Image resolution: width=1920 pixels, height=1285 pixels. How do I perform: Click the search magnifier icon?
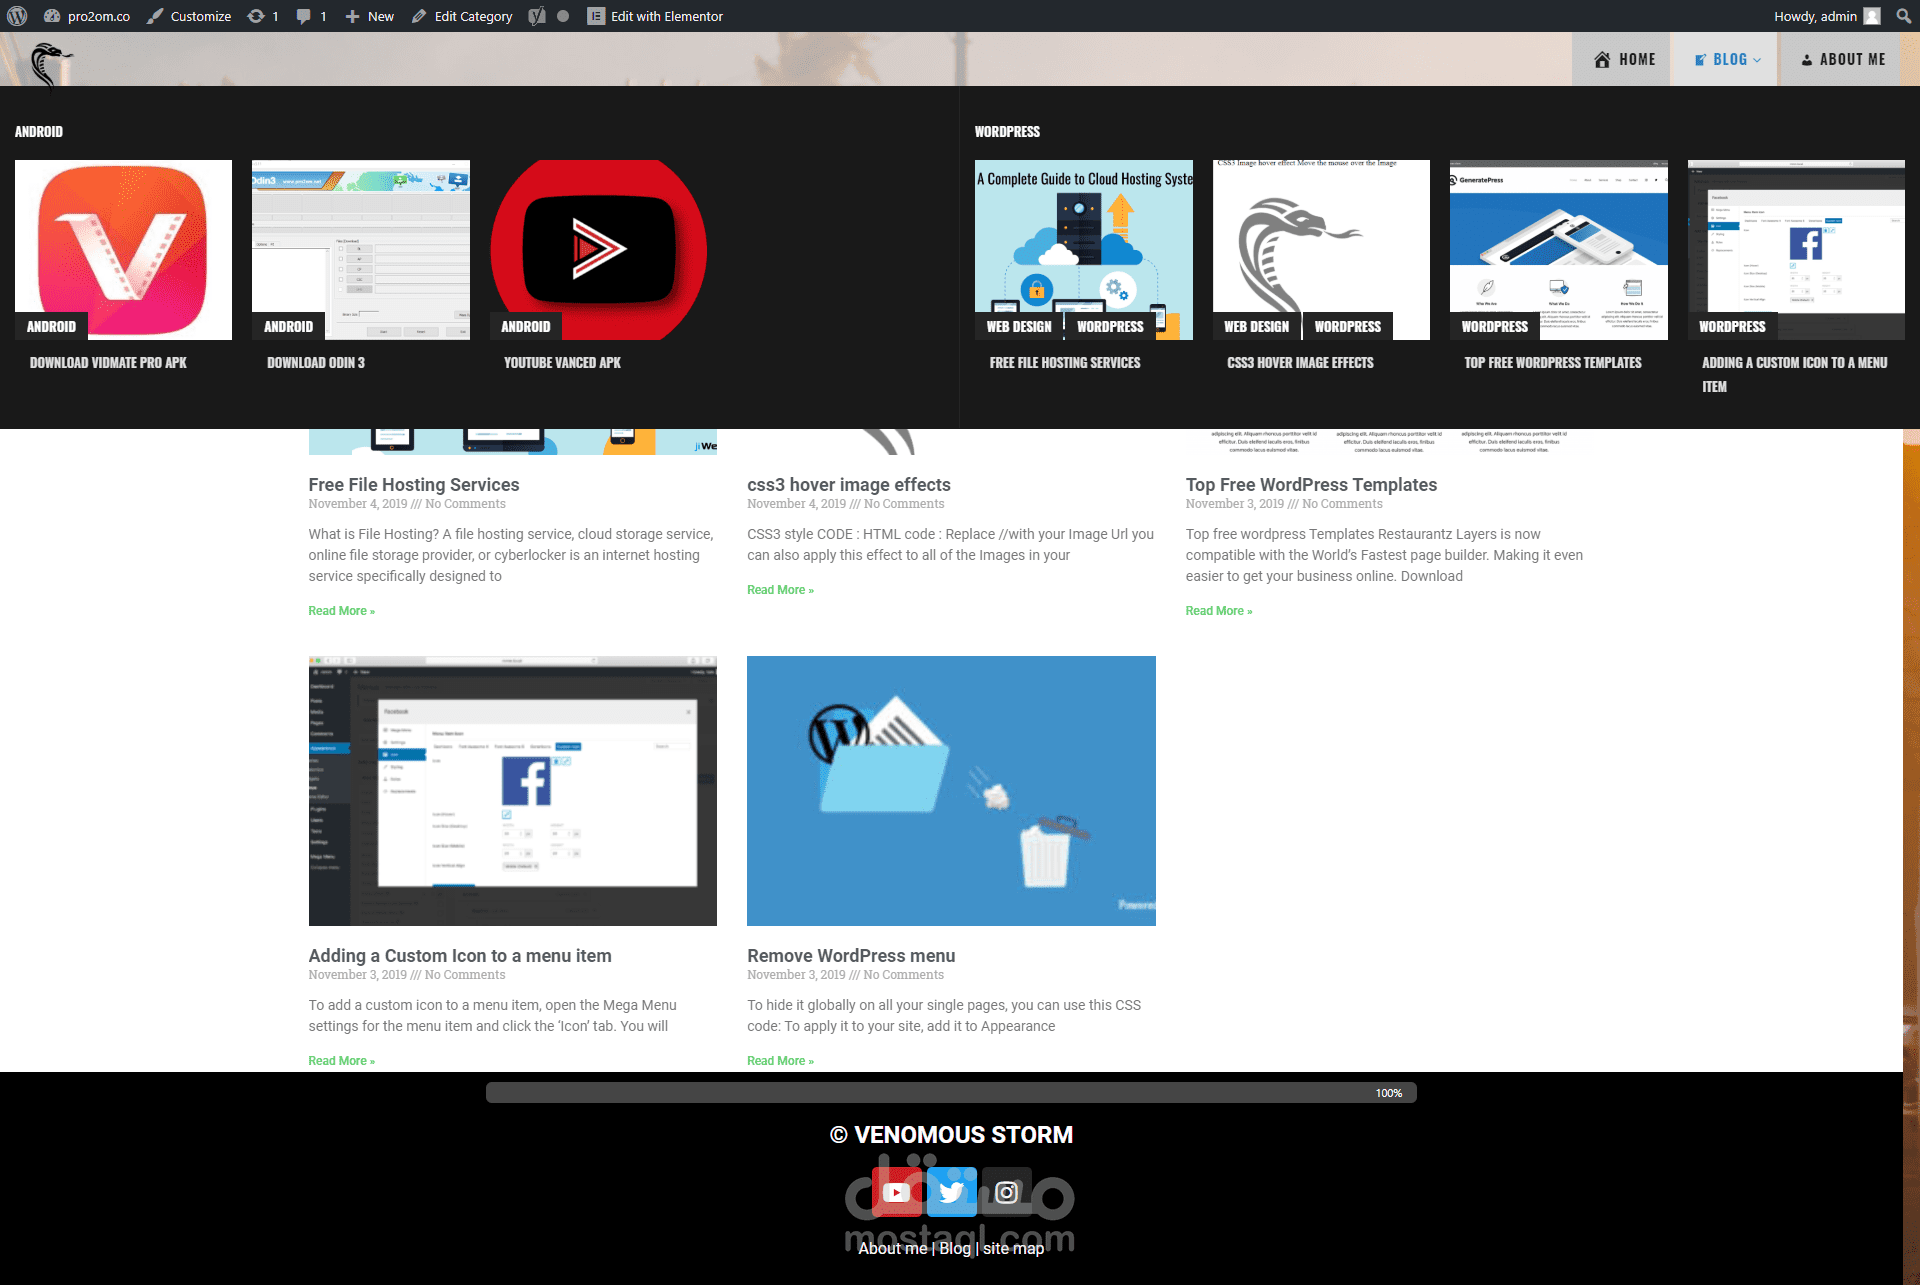(1903, 16)
